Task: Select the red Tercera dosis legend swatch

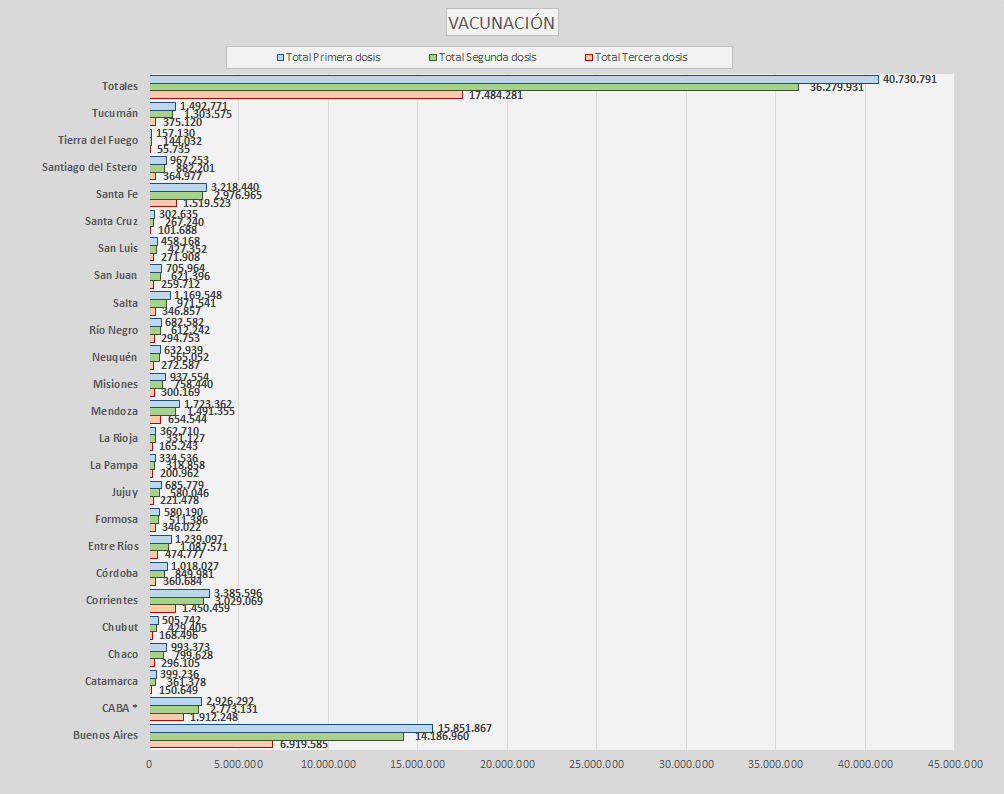Action: (x=589, y=58)
